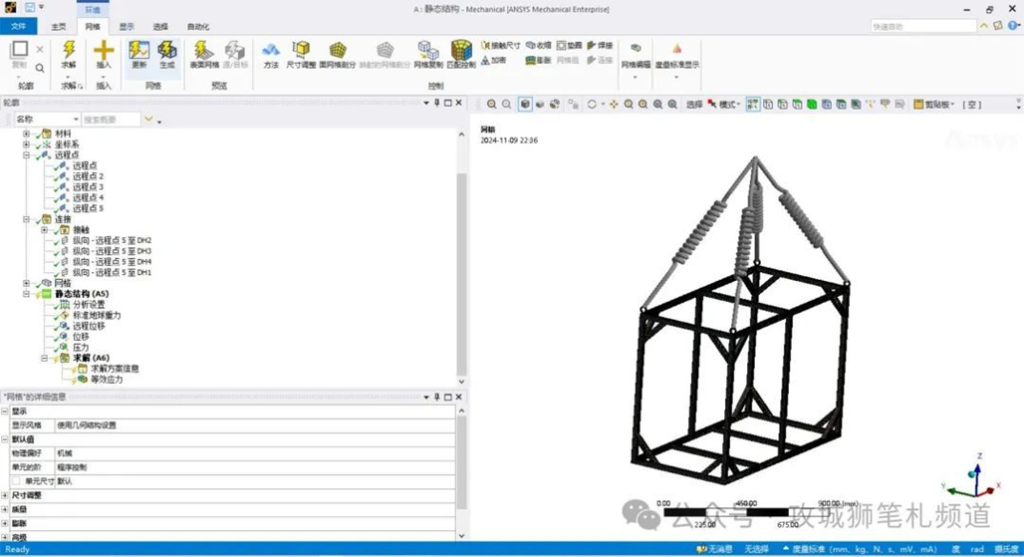Click the 无消息 status bar indicator
This screenshot has width=1024, height=557.
(716, 549)
